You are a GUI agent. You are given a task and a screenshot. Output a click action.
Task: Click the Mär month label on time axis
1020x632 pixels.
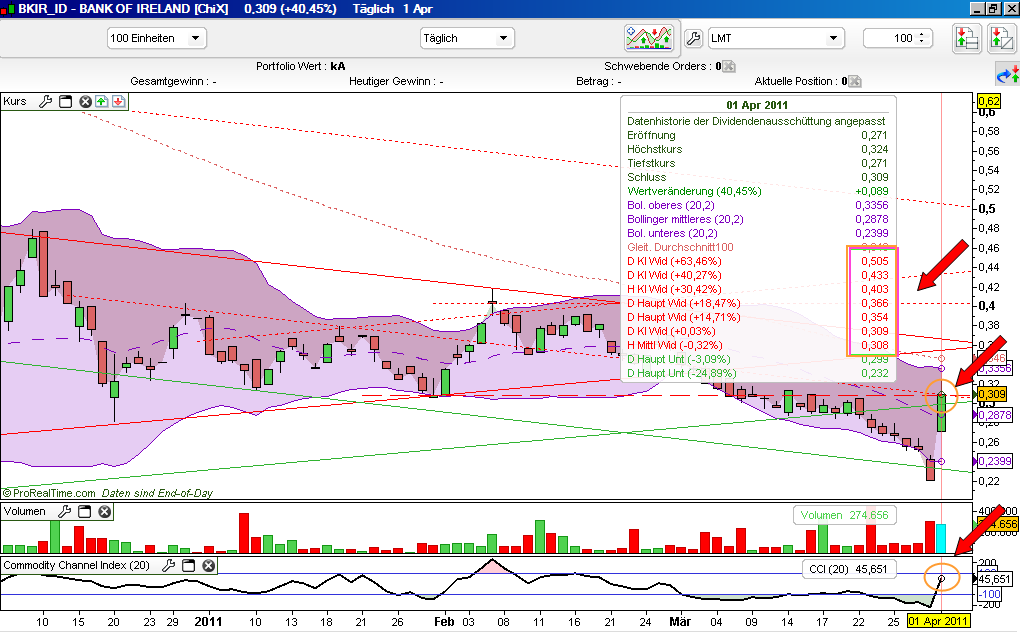(680, 622)
